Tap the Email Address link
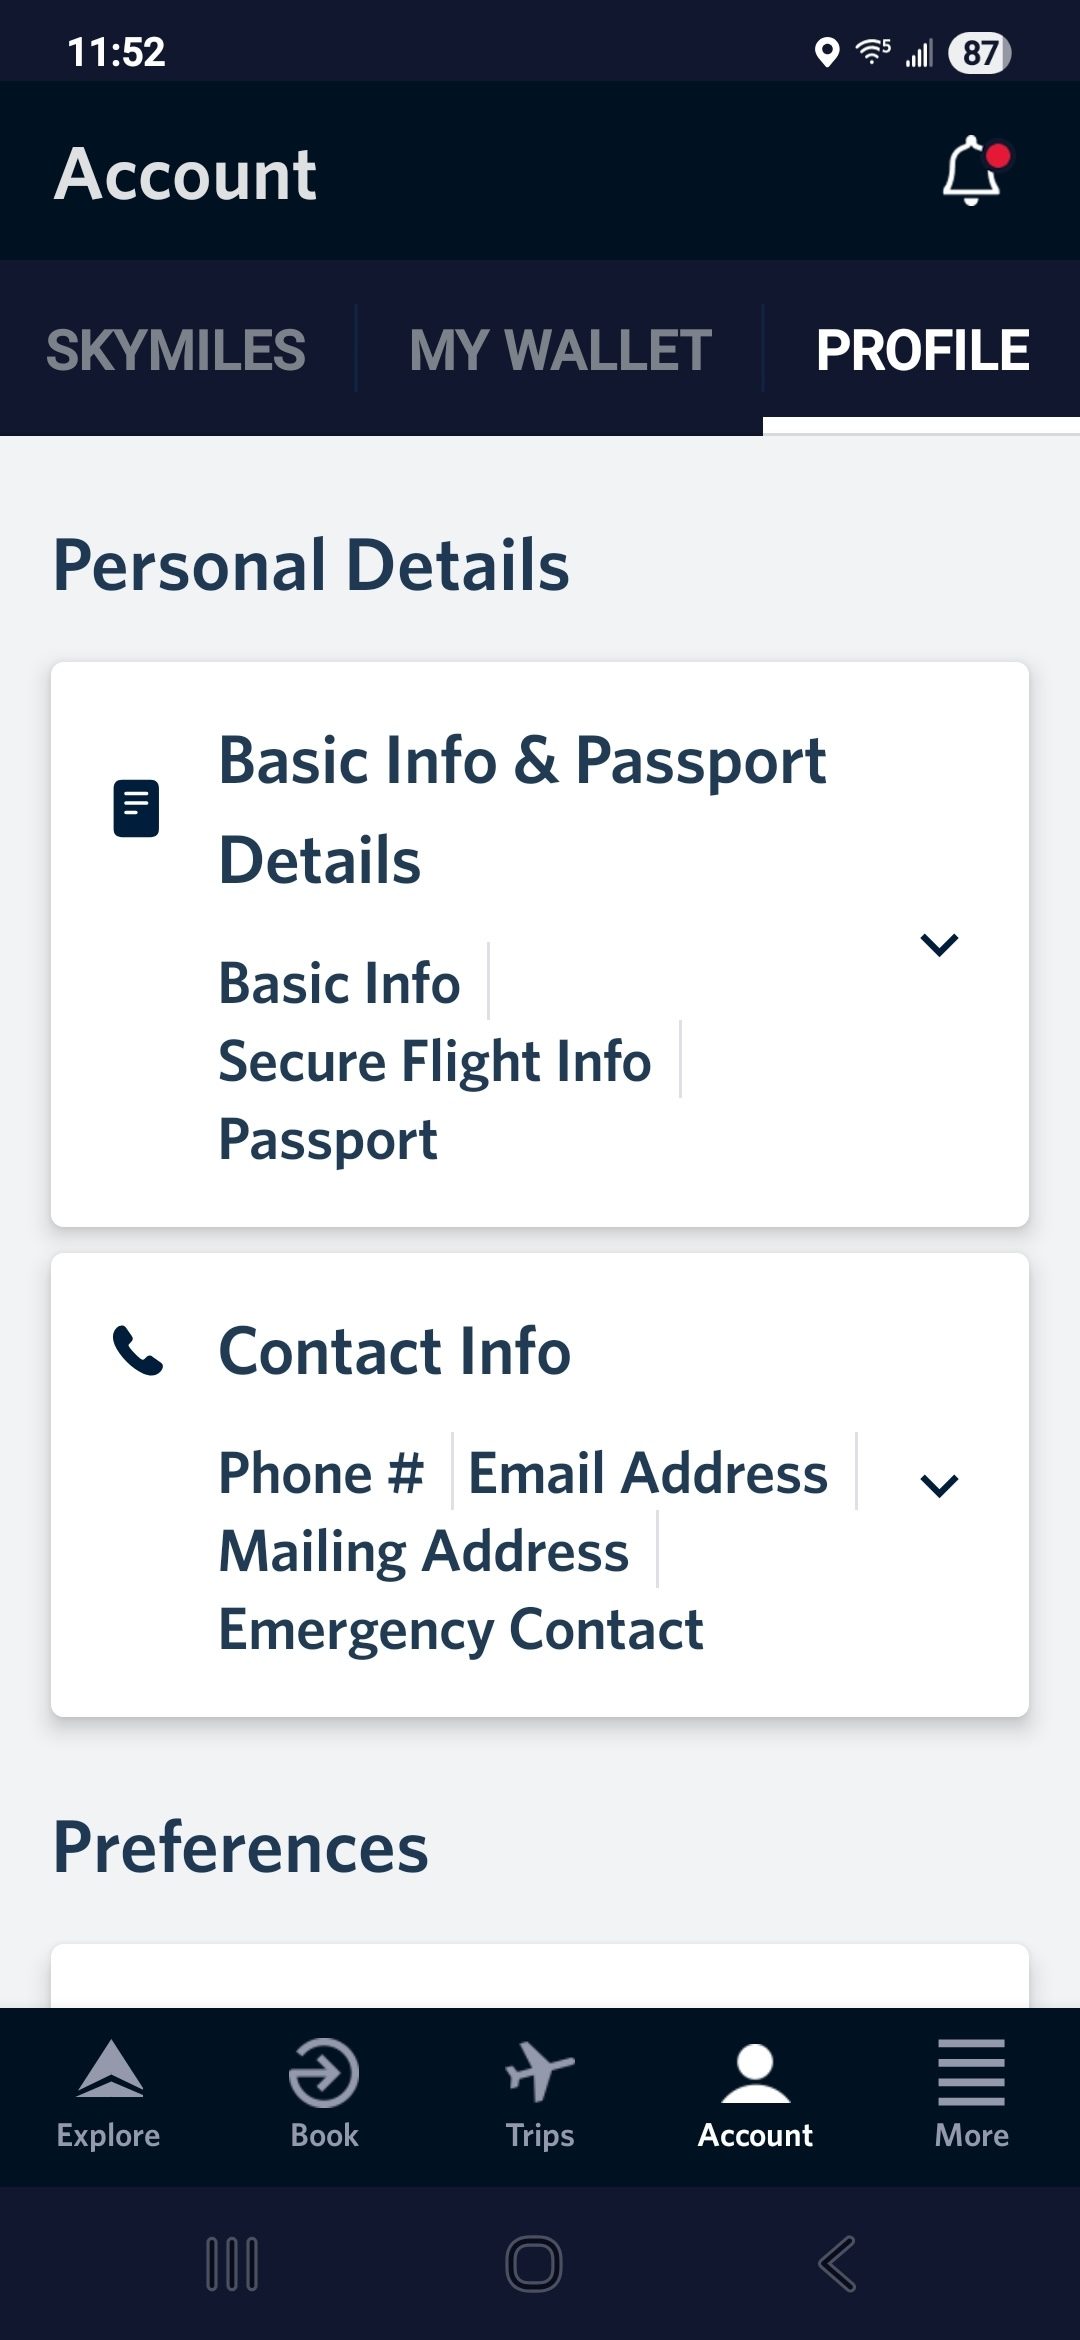 [x=648, y=1473]
